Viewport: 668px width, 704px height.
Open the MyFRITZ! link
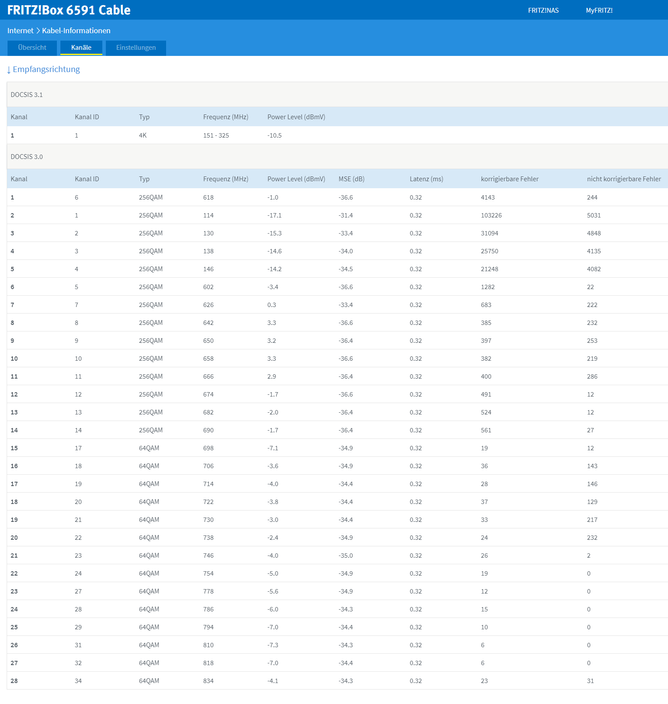(x=599, y=10)
